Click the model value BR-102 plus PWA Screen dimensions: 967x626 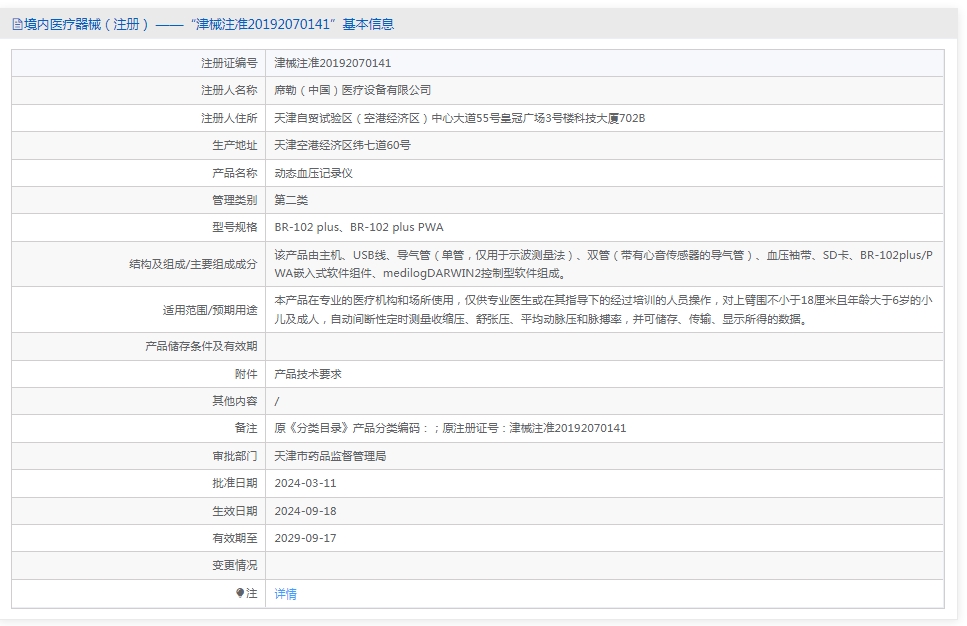pyautogui.click(x=397, y=227)
